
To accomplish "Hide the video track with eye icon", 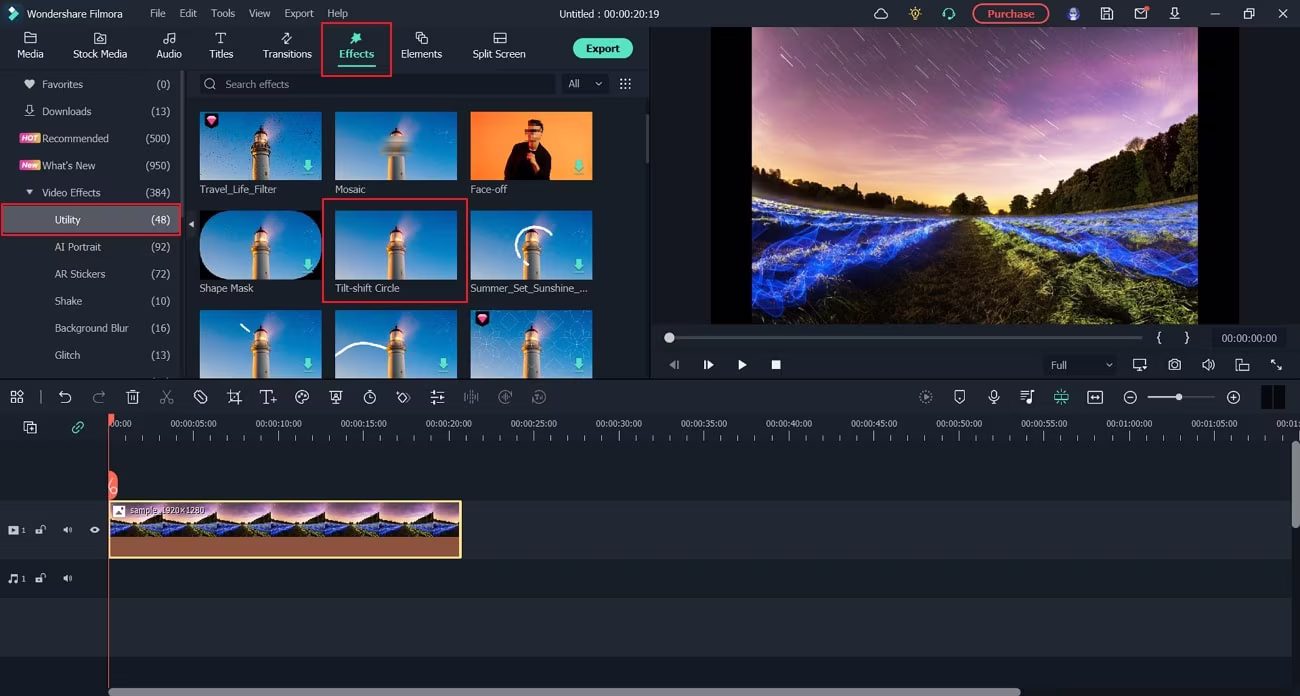I will point(95,530).
